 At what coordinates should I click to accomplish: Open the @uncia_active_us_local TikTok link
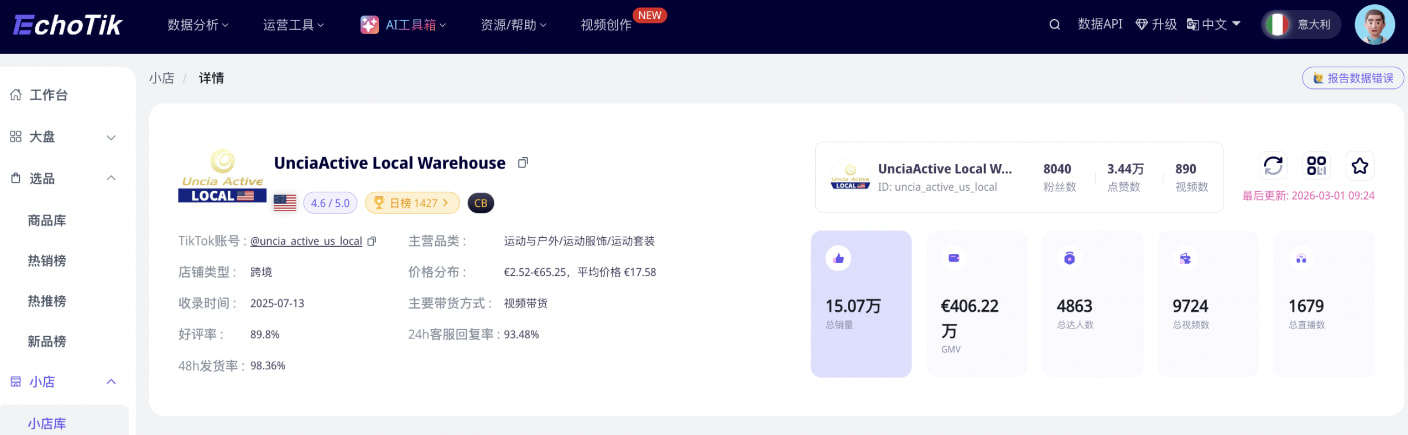coord(306,241)
